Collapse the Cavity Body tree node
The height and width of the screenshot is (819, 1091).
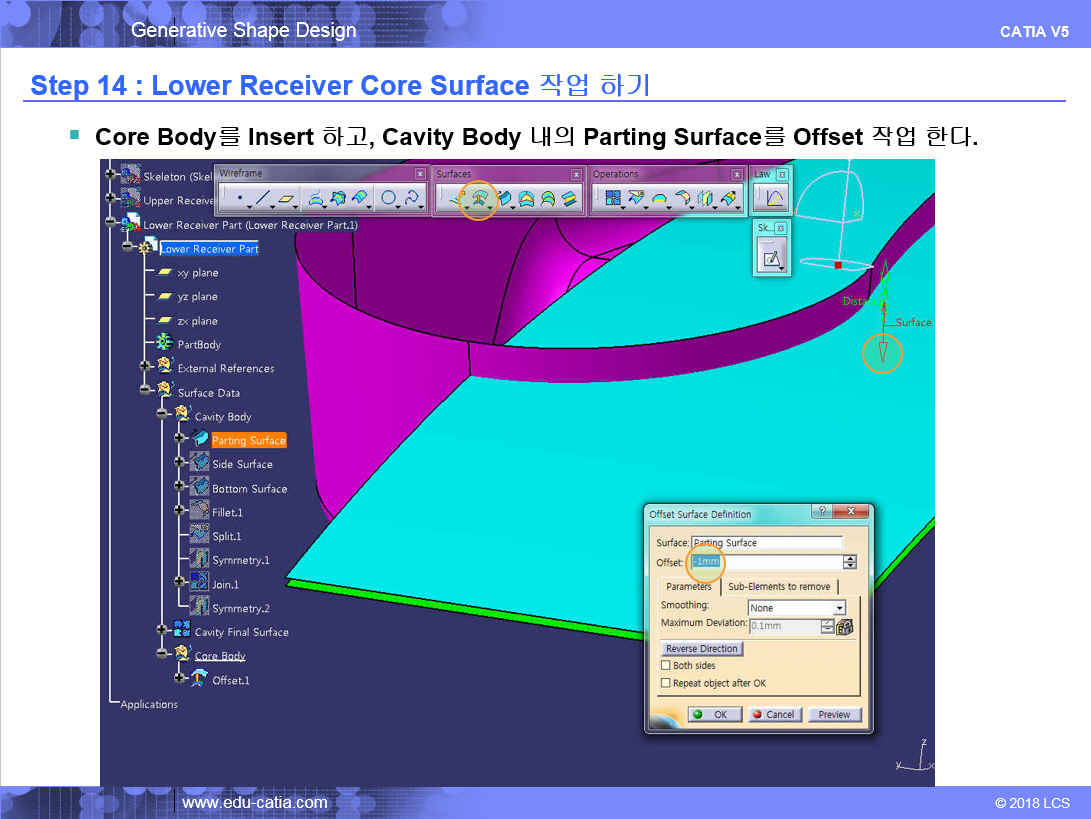point(162,414)
